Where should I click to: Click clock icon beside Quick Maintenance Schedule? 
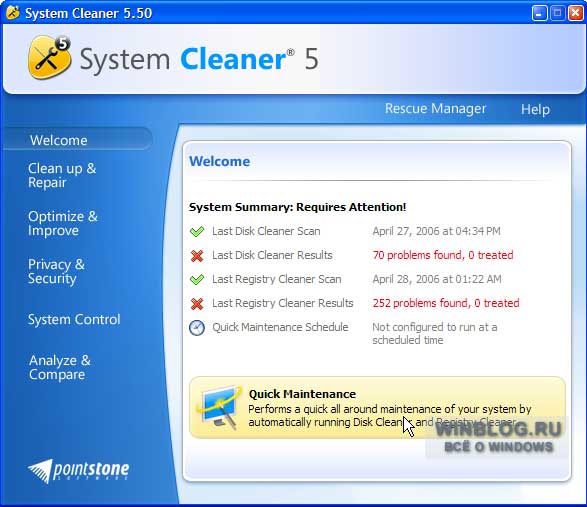point(197,328)
